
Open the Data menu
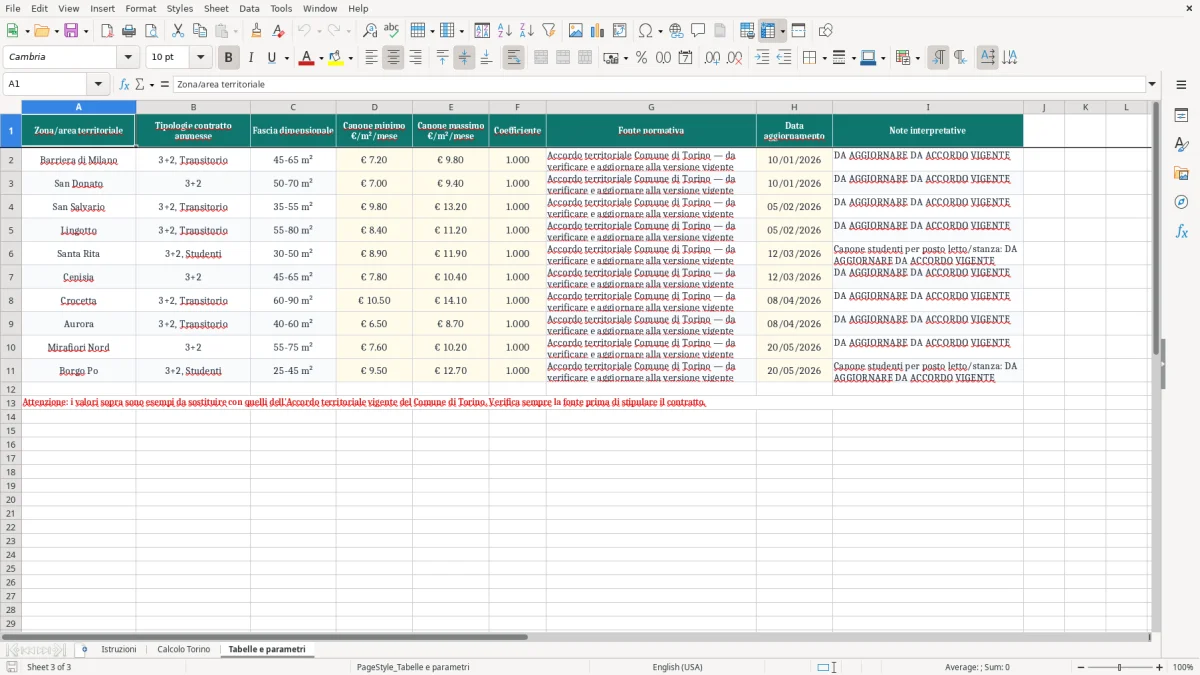pos(249,8)
